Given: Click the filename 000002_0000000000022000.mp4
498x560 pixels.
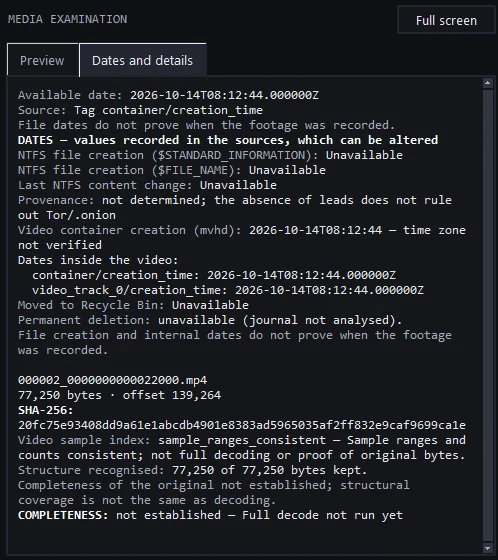Looking at the screenshot, I should pos(113,380).
